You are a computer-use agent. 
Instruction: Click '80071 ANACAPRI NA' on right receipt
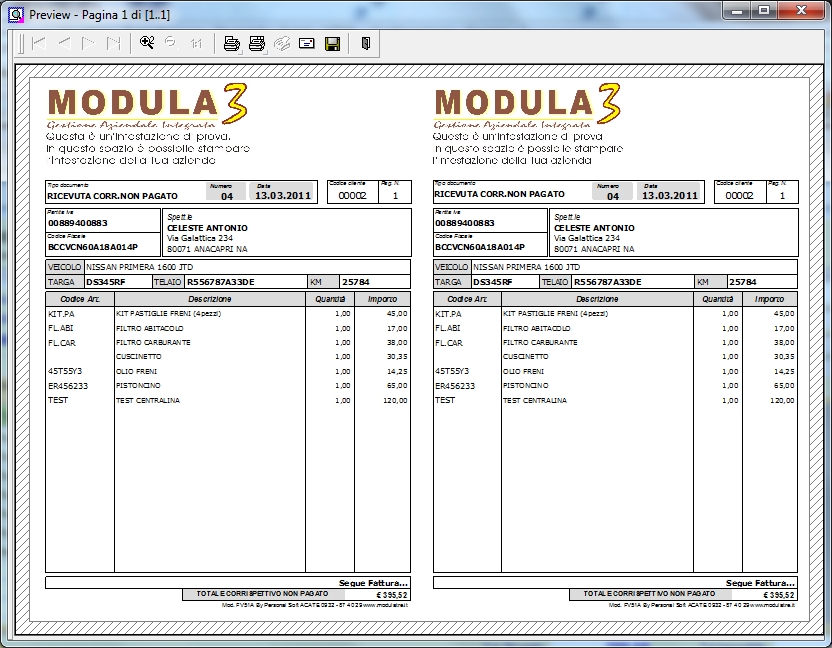[x=594, y=249]
